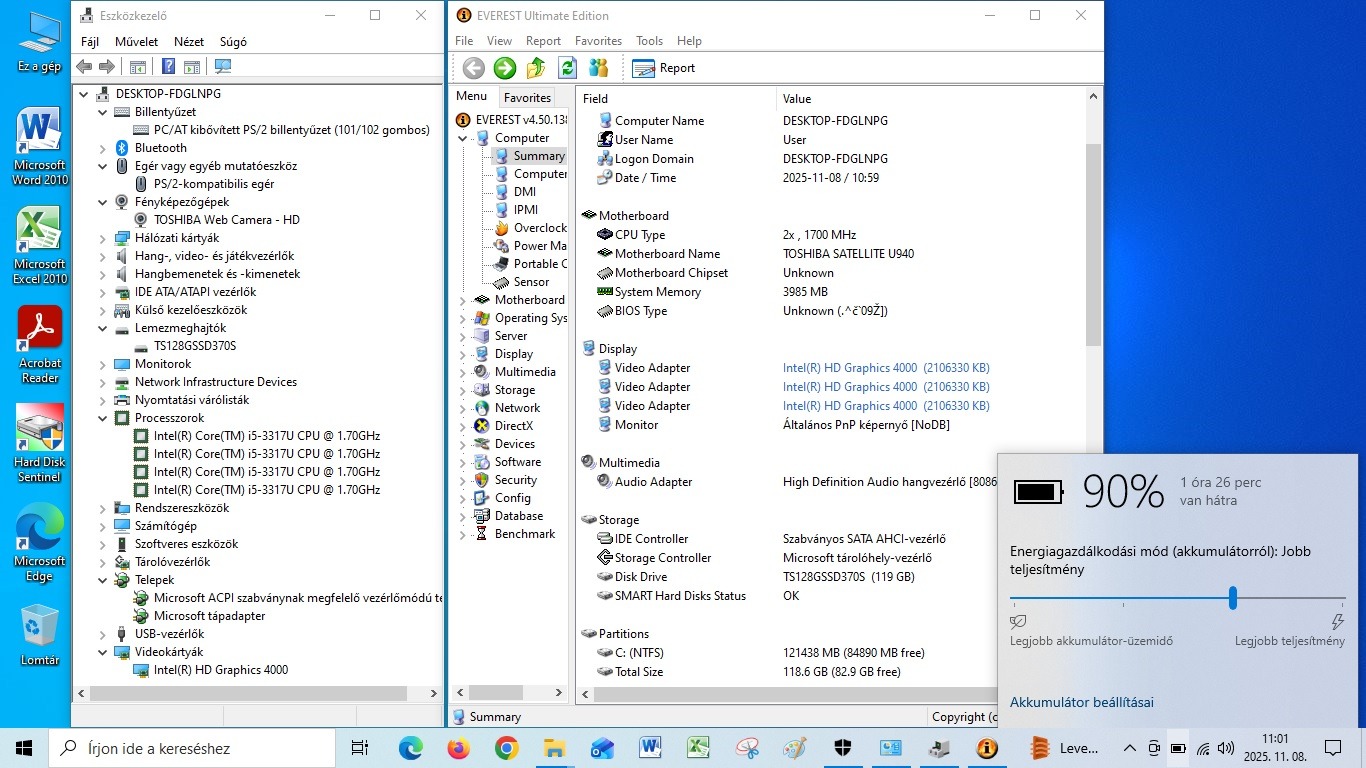The image size is (1366, 768).
Task: Collapse Computer node in EVEREST tree
Action: click(x=463, y=138)
